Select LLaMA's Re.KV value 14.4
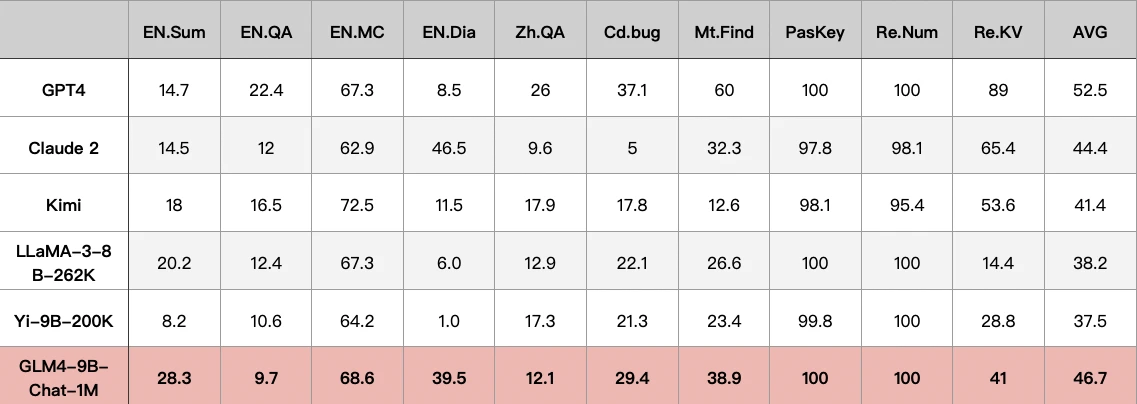Viewport: 1137px width, 404px height. (x=998, y=262)
